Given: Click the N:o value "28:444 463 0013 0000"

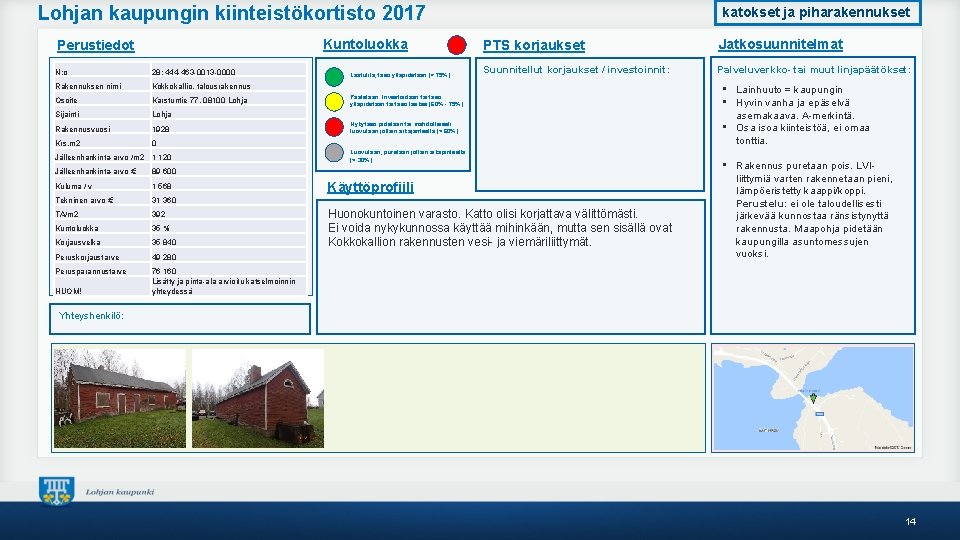Looking at the screenshot, I should [x=193, y=72].
